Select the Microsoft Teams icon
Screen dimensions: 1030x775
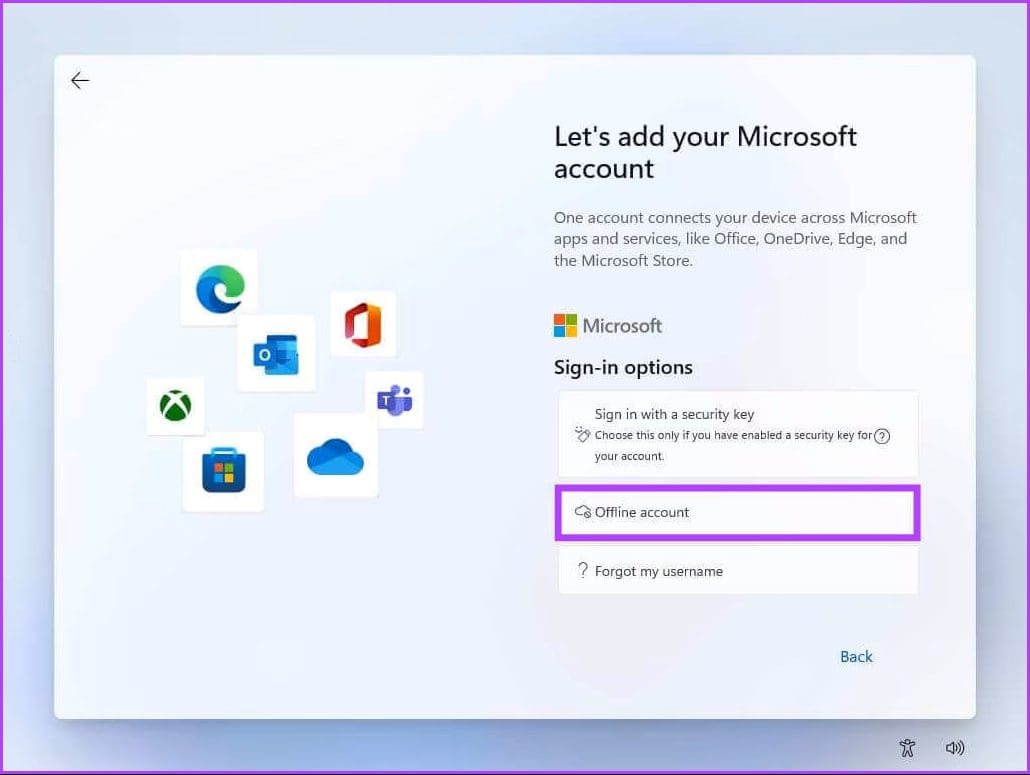394,400
